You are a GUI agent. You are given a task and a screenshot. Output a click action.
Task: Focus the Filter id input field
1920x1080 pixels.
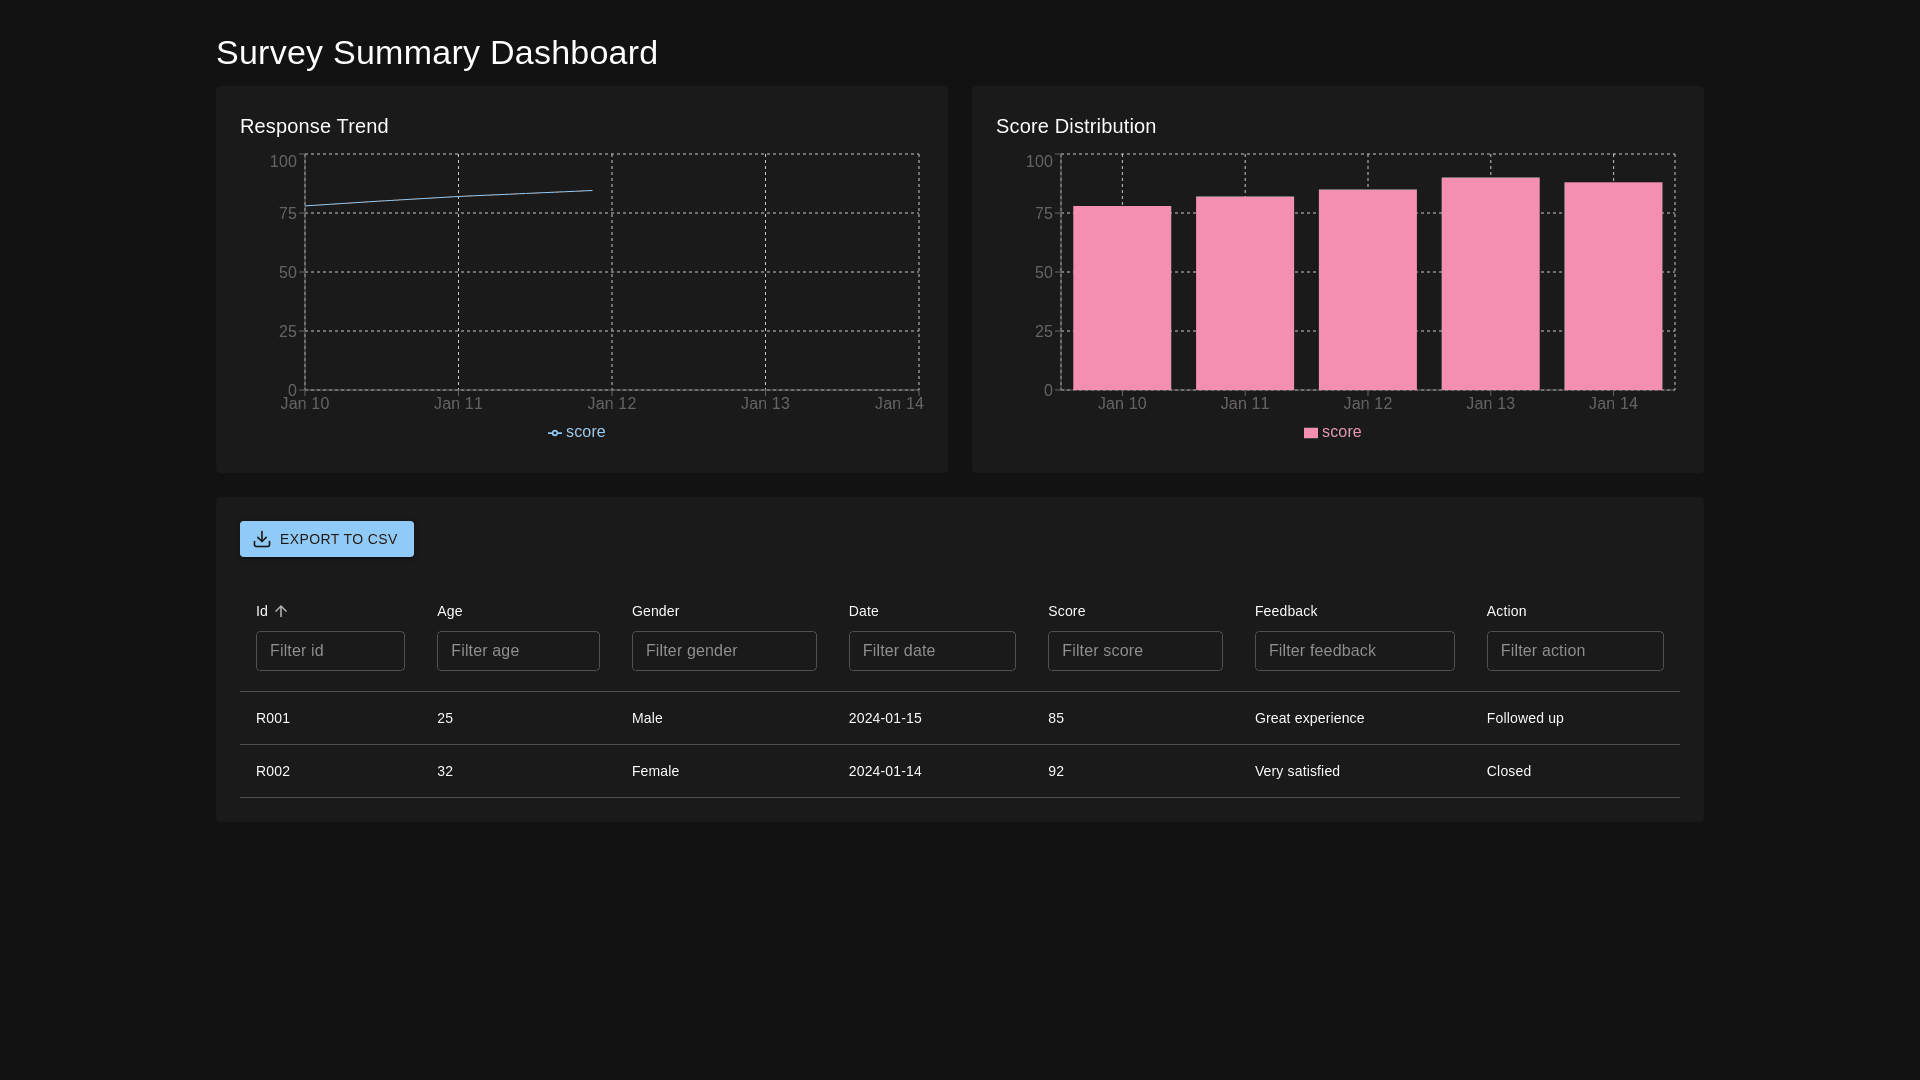coord(330,651)
